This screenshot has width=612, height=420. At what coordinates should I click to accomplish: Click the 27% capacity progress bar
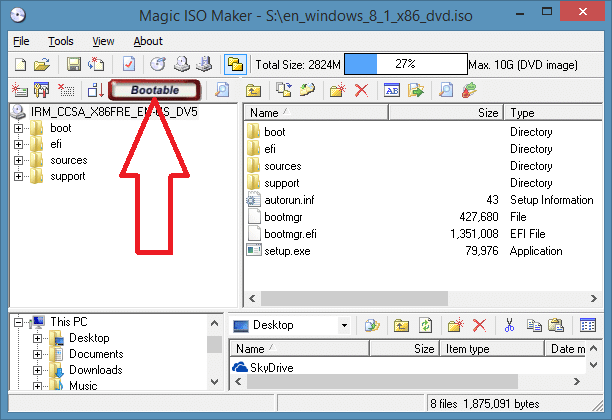pyautogui.click(x=406, y=64)
